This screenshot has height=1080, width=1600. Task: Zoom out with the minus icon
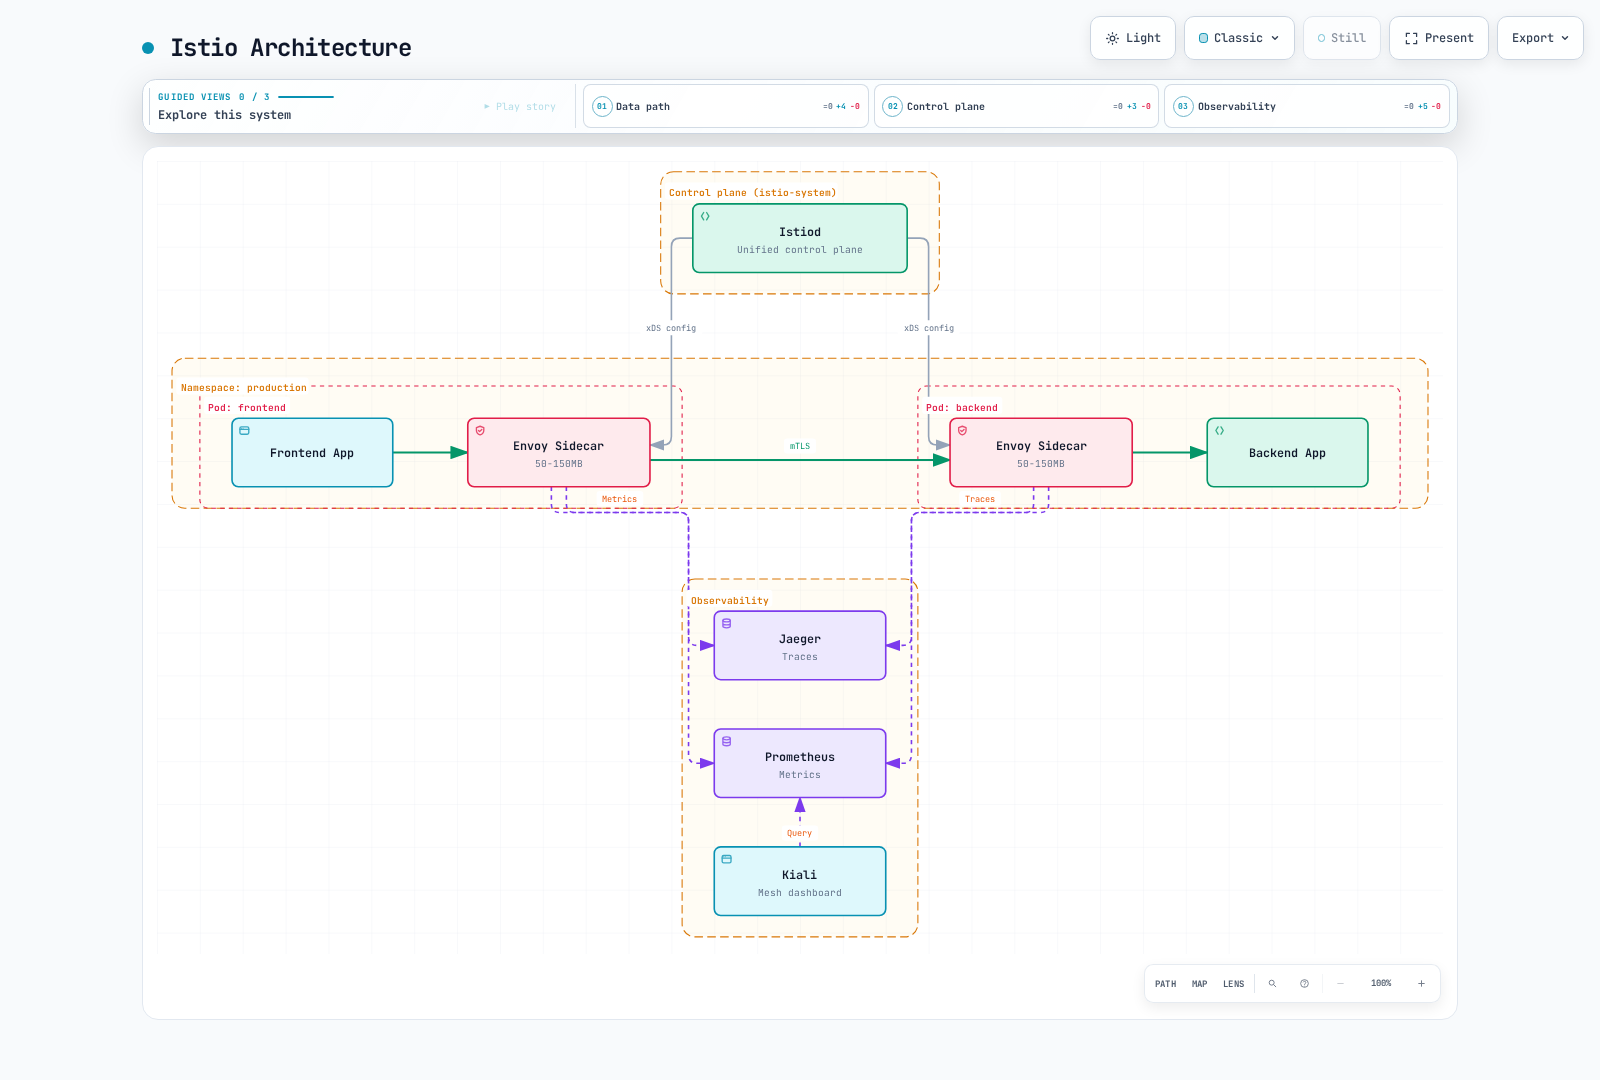tap(1340, 984)
